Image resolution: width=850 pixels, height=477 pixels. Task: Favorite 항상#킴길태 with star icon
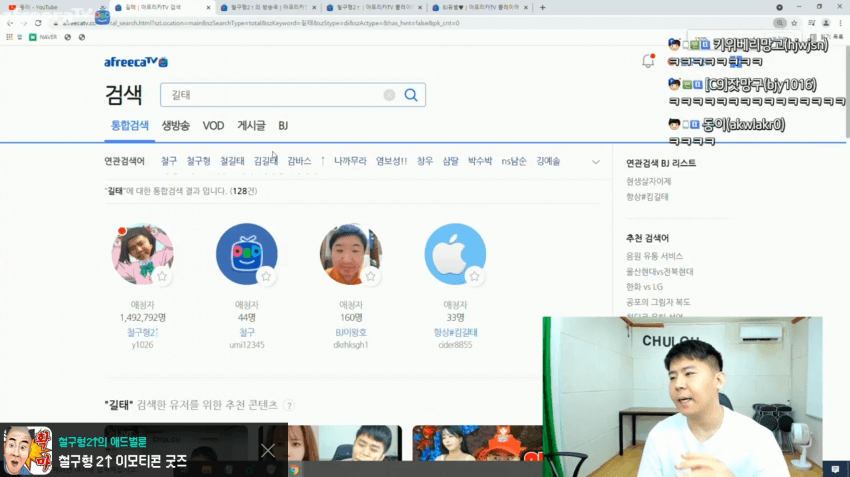tap(474, 276)
